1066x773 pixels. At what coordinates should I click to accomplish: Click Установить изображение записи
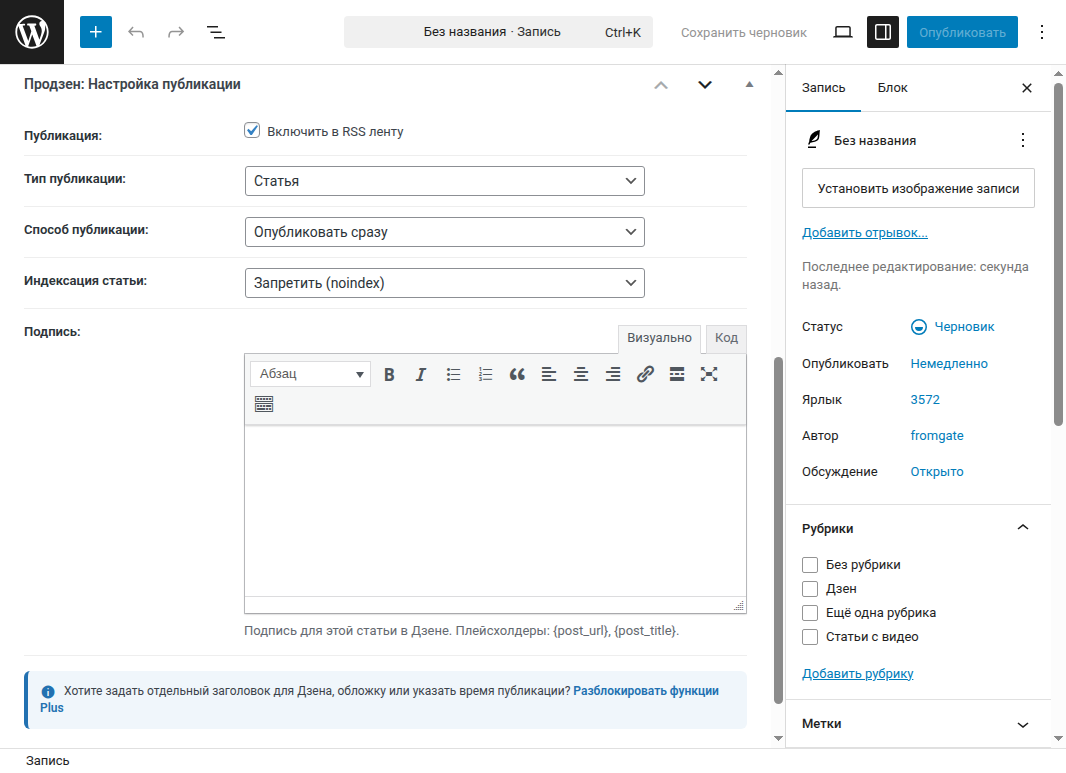(x=918, y=188)
